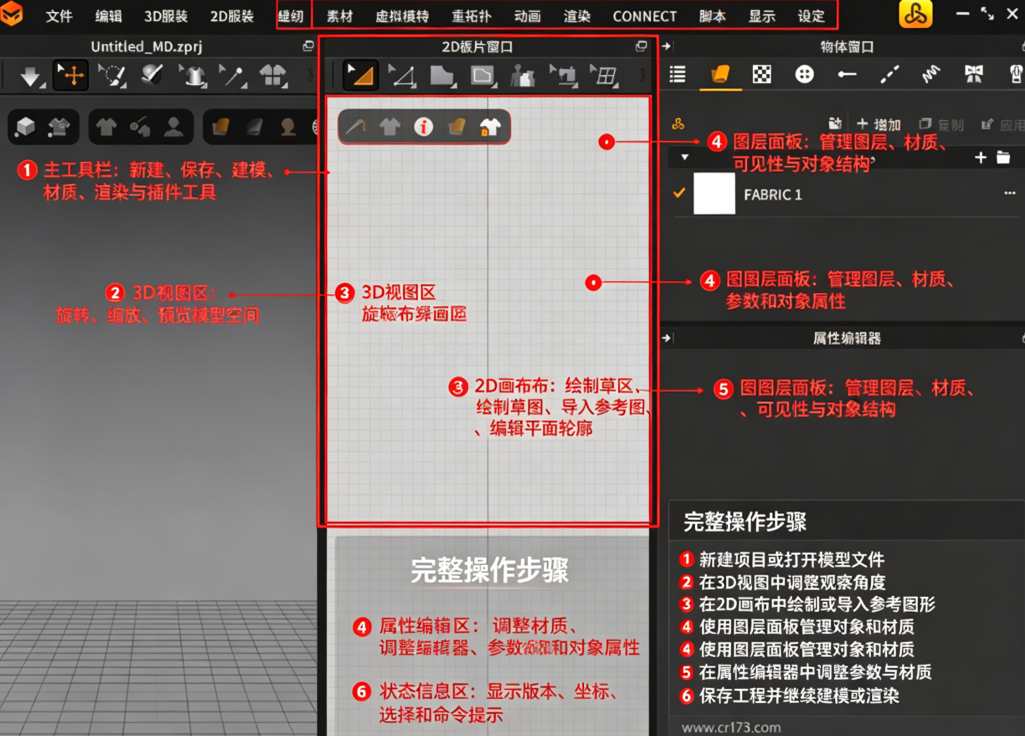Switch to the Topstitch dashed-line tab

(x=890, y=75)
